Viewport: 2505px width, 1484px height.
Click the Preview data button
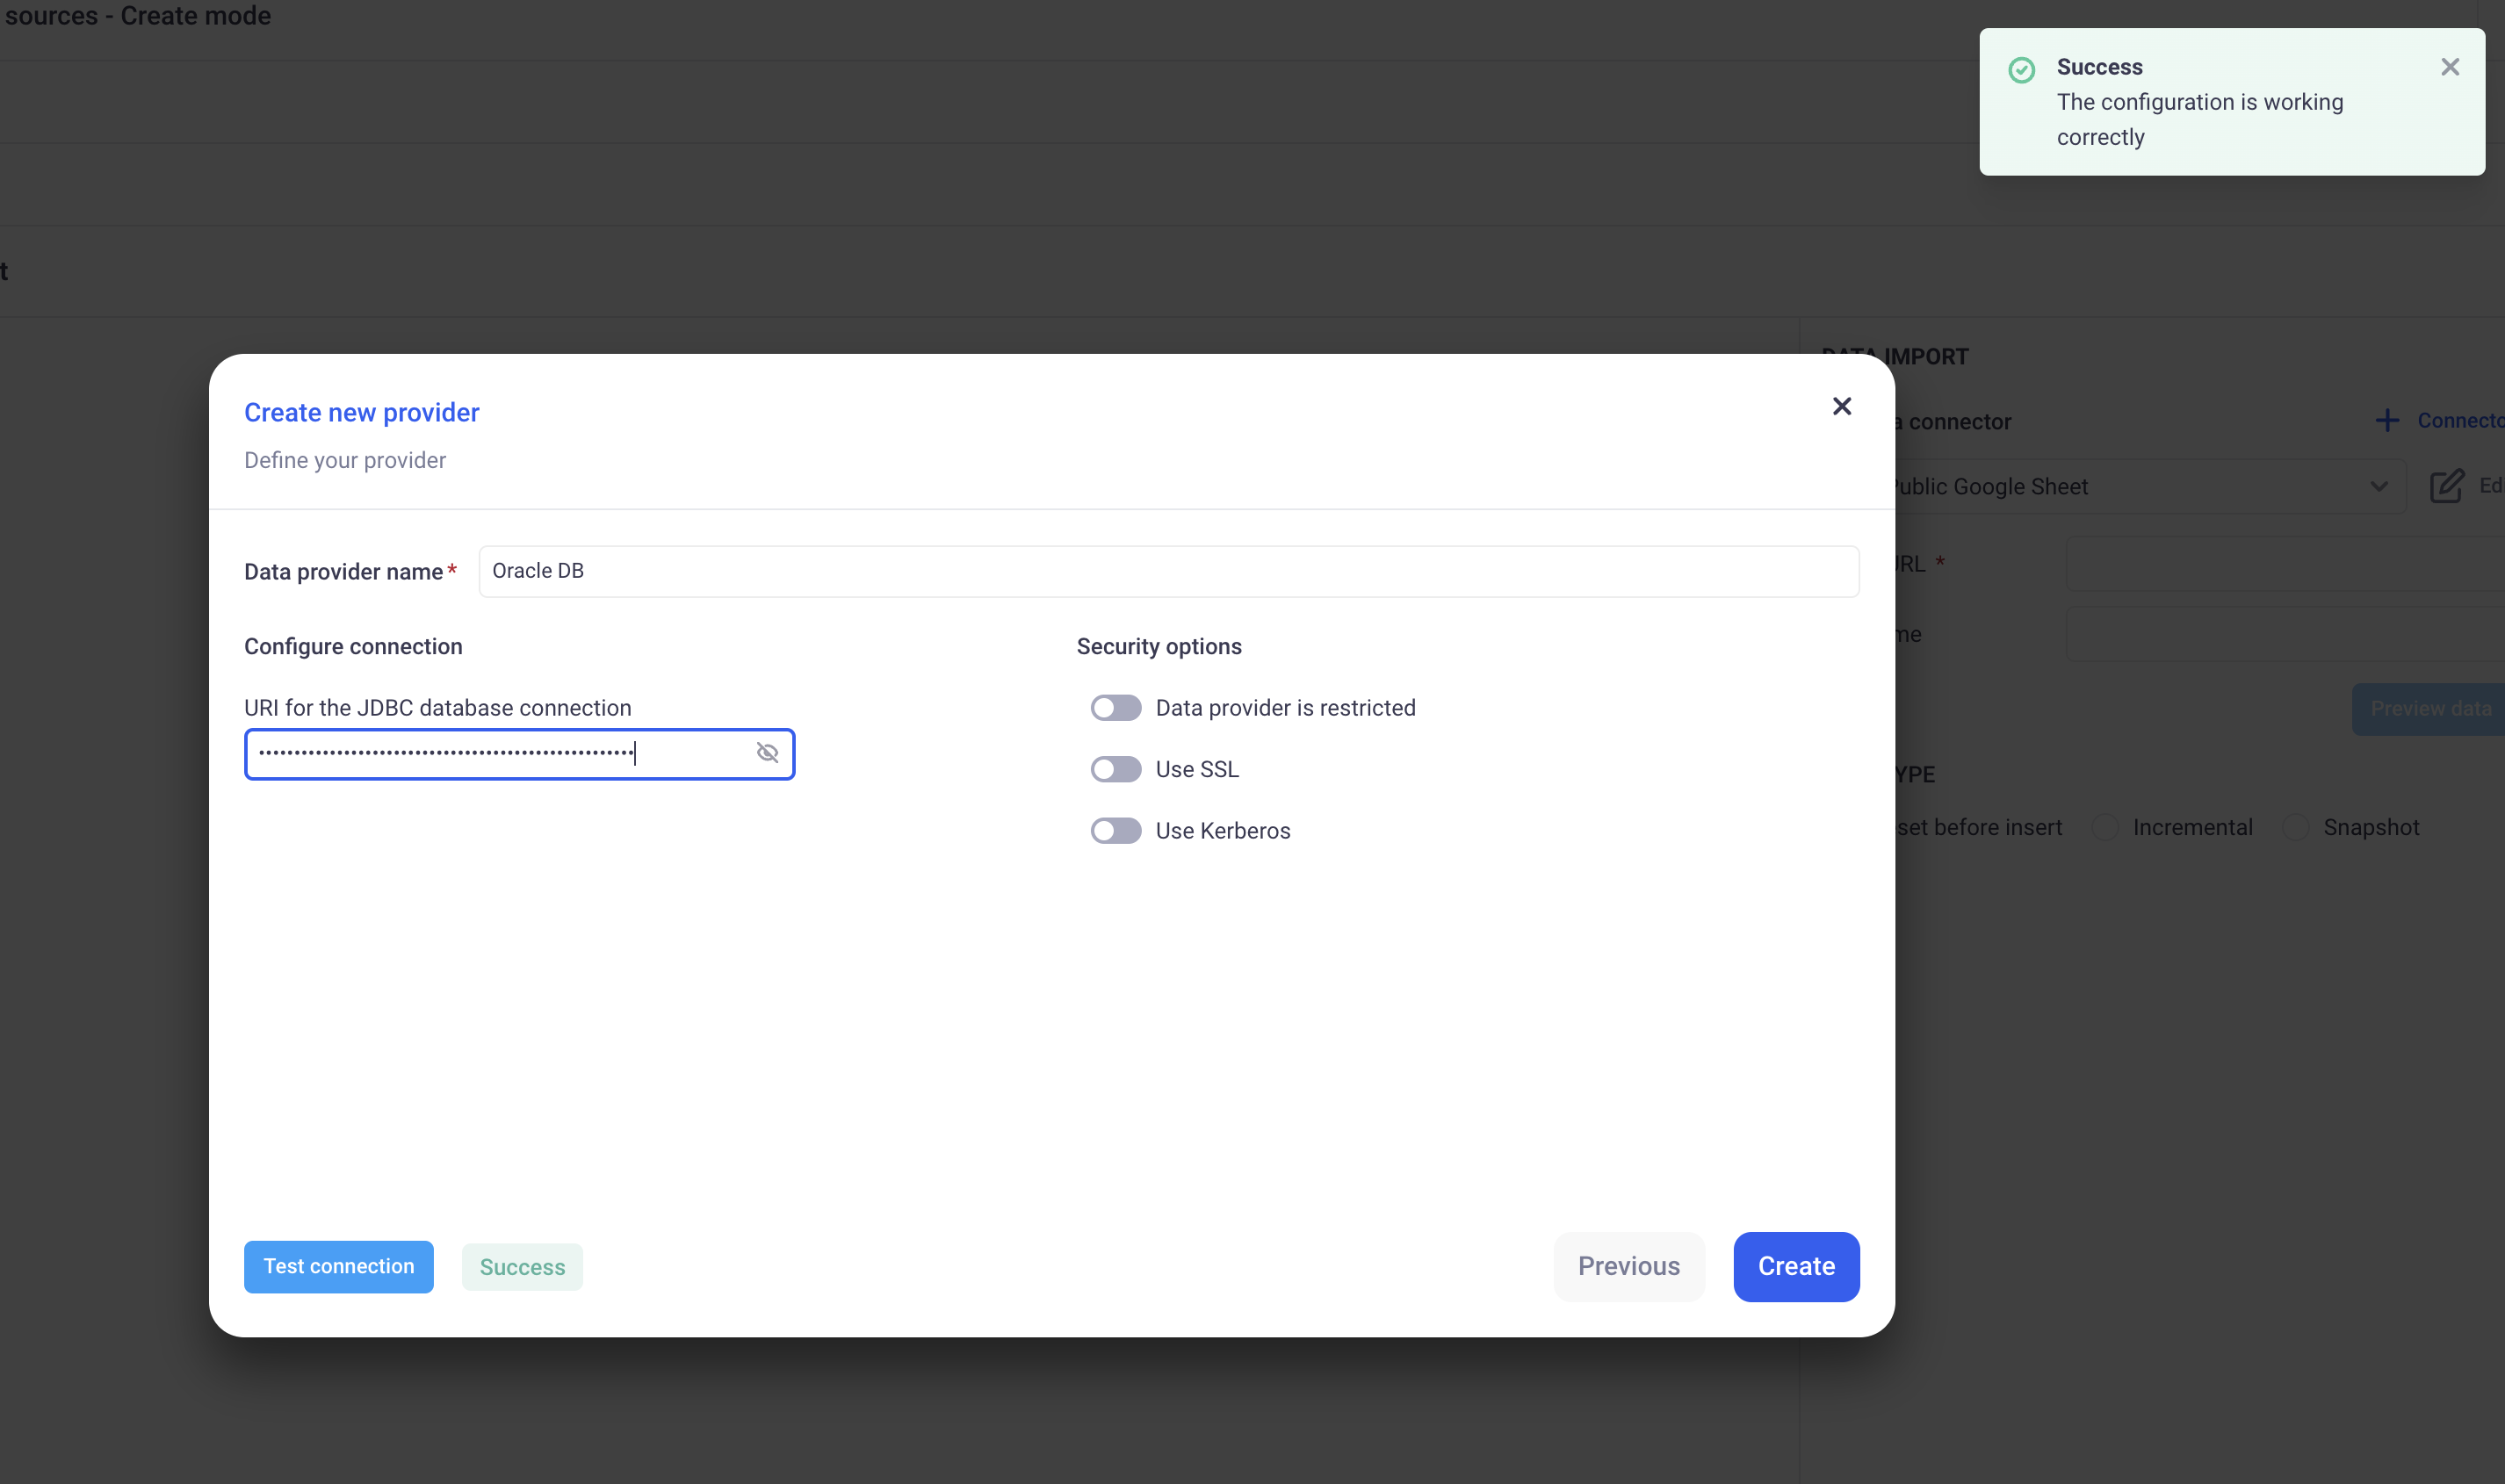click(2430, 709)
